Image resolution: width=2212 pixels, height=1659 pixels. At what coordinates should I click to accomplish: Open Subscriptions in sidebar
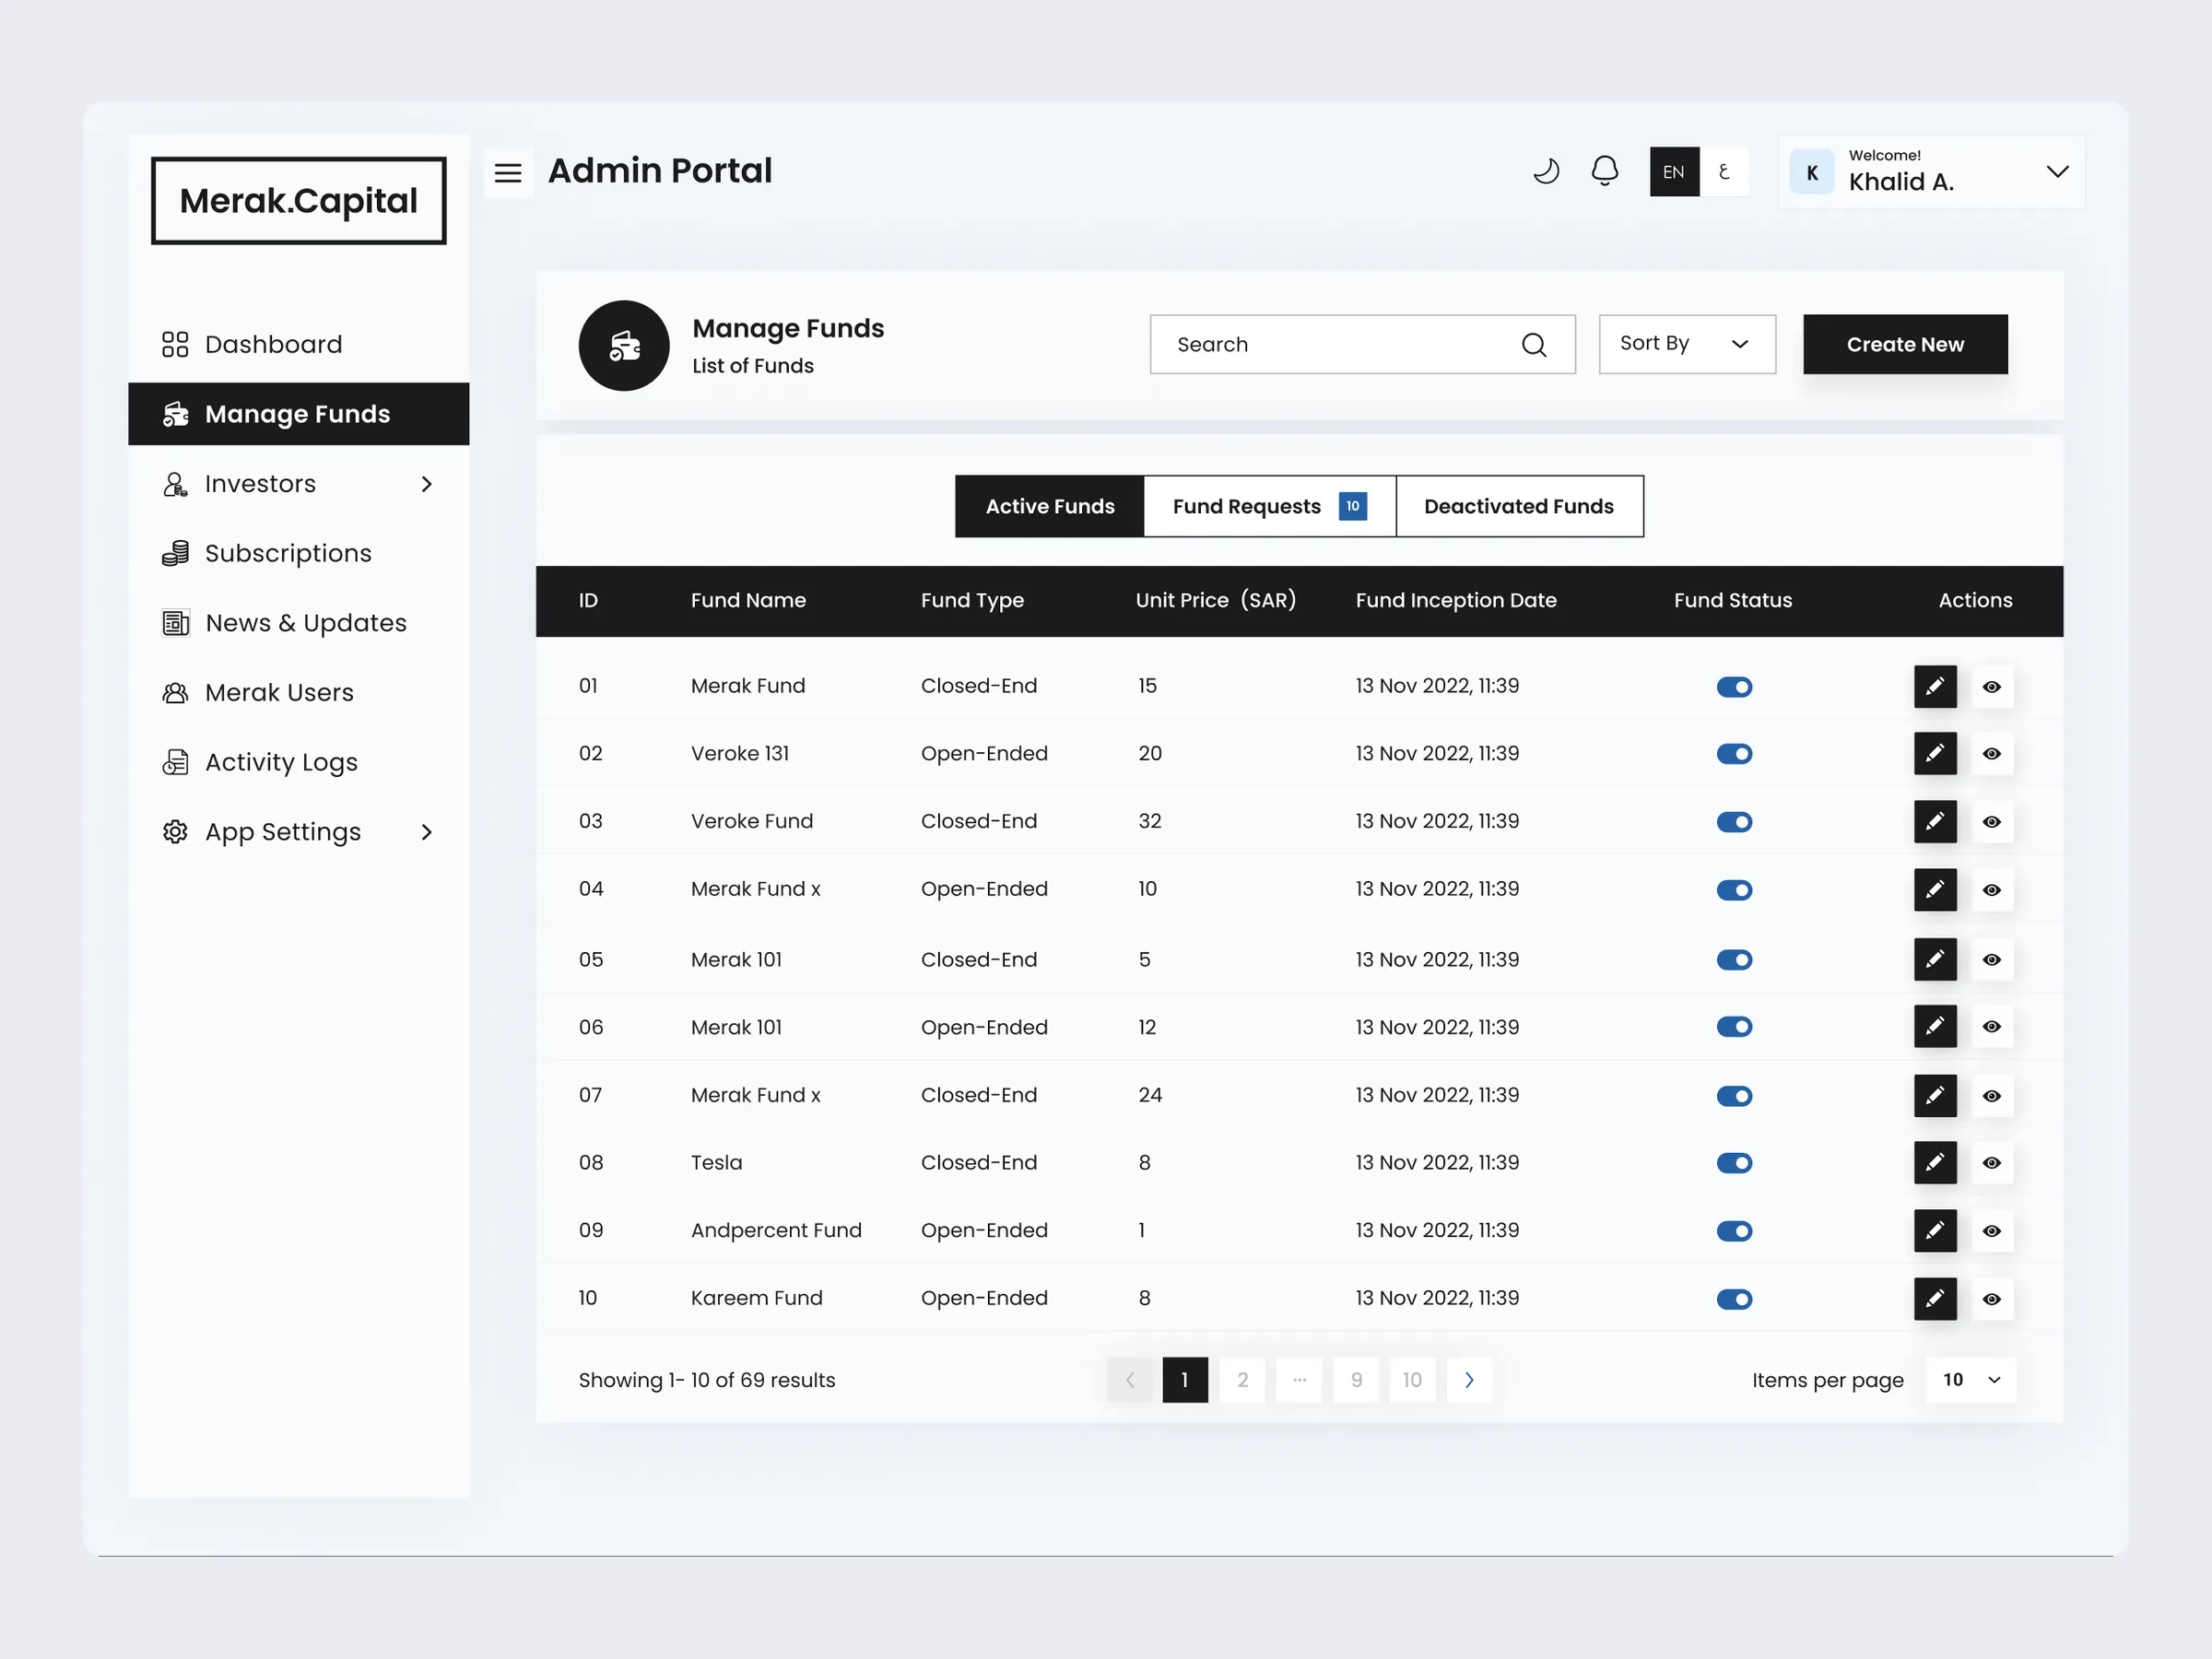click(298, 553)
